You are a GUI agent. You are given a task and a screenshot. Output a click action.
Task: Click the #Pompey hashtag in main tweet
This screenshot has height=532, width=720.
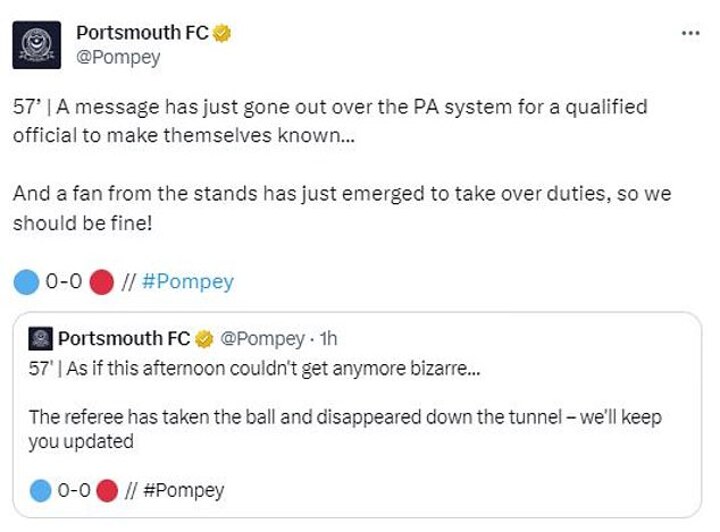(187, 282)
